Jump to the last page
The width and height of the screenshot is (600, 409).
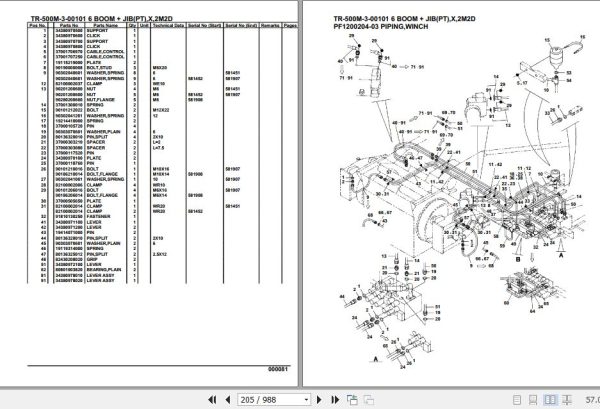click(335, 400)
